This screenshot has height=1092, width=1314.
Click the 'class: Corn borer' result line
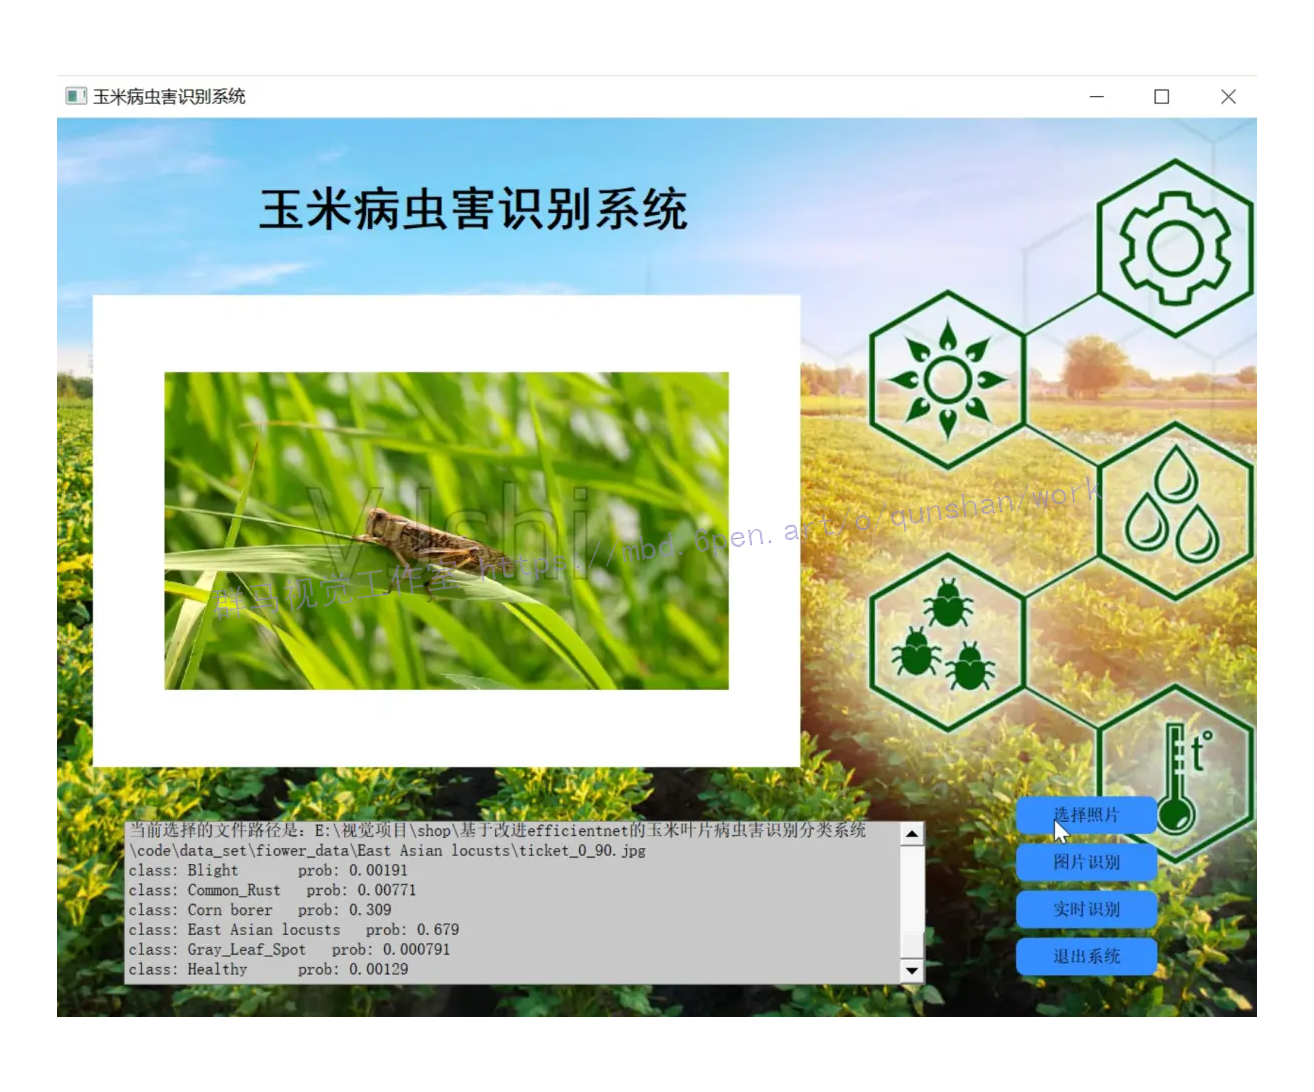tap(260, 910)
